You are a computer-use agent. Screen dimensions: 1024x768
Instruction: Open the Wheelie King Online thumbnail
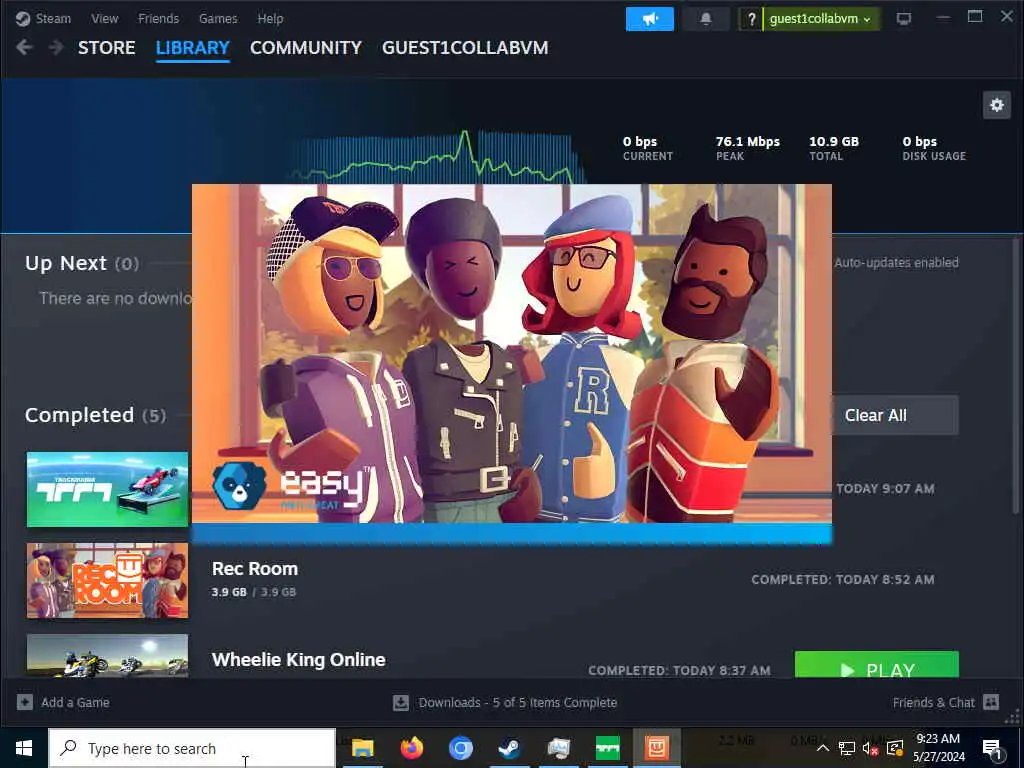click(x=107, y=656)
